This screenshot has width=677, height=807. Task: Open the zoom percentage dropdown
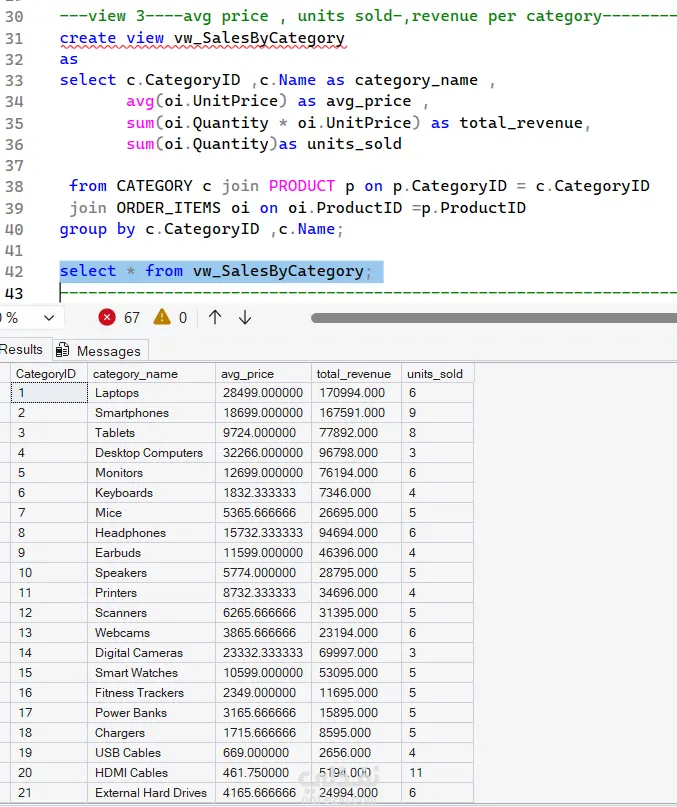49,318
